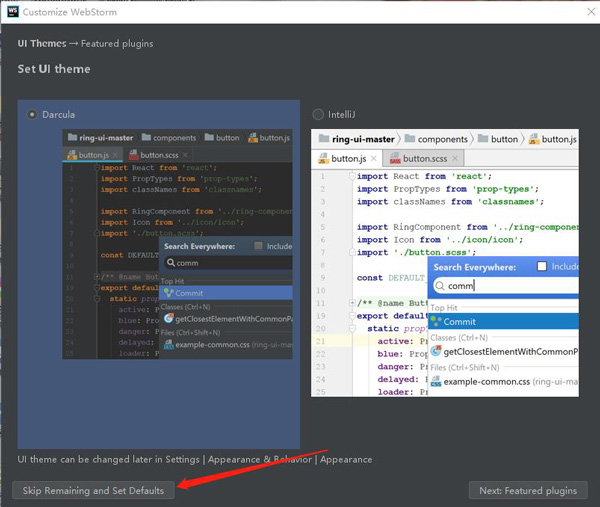Click the WebStorm logo in title bar
The image size is (600, 507).
(13, 11)
